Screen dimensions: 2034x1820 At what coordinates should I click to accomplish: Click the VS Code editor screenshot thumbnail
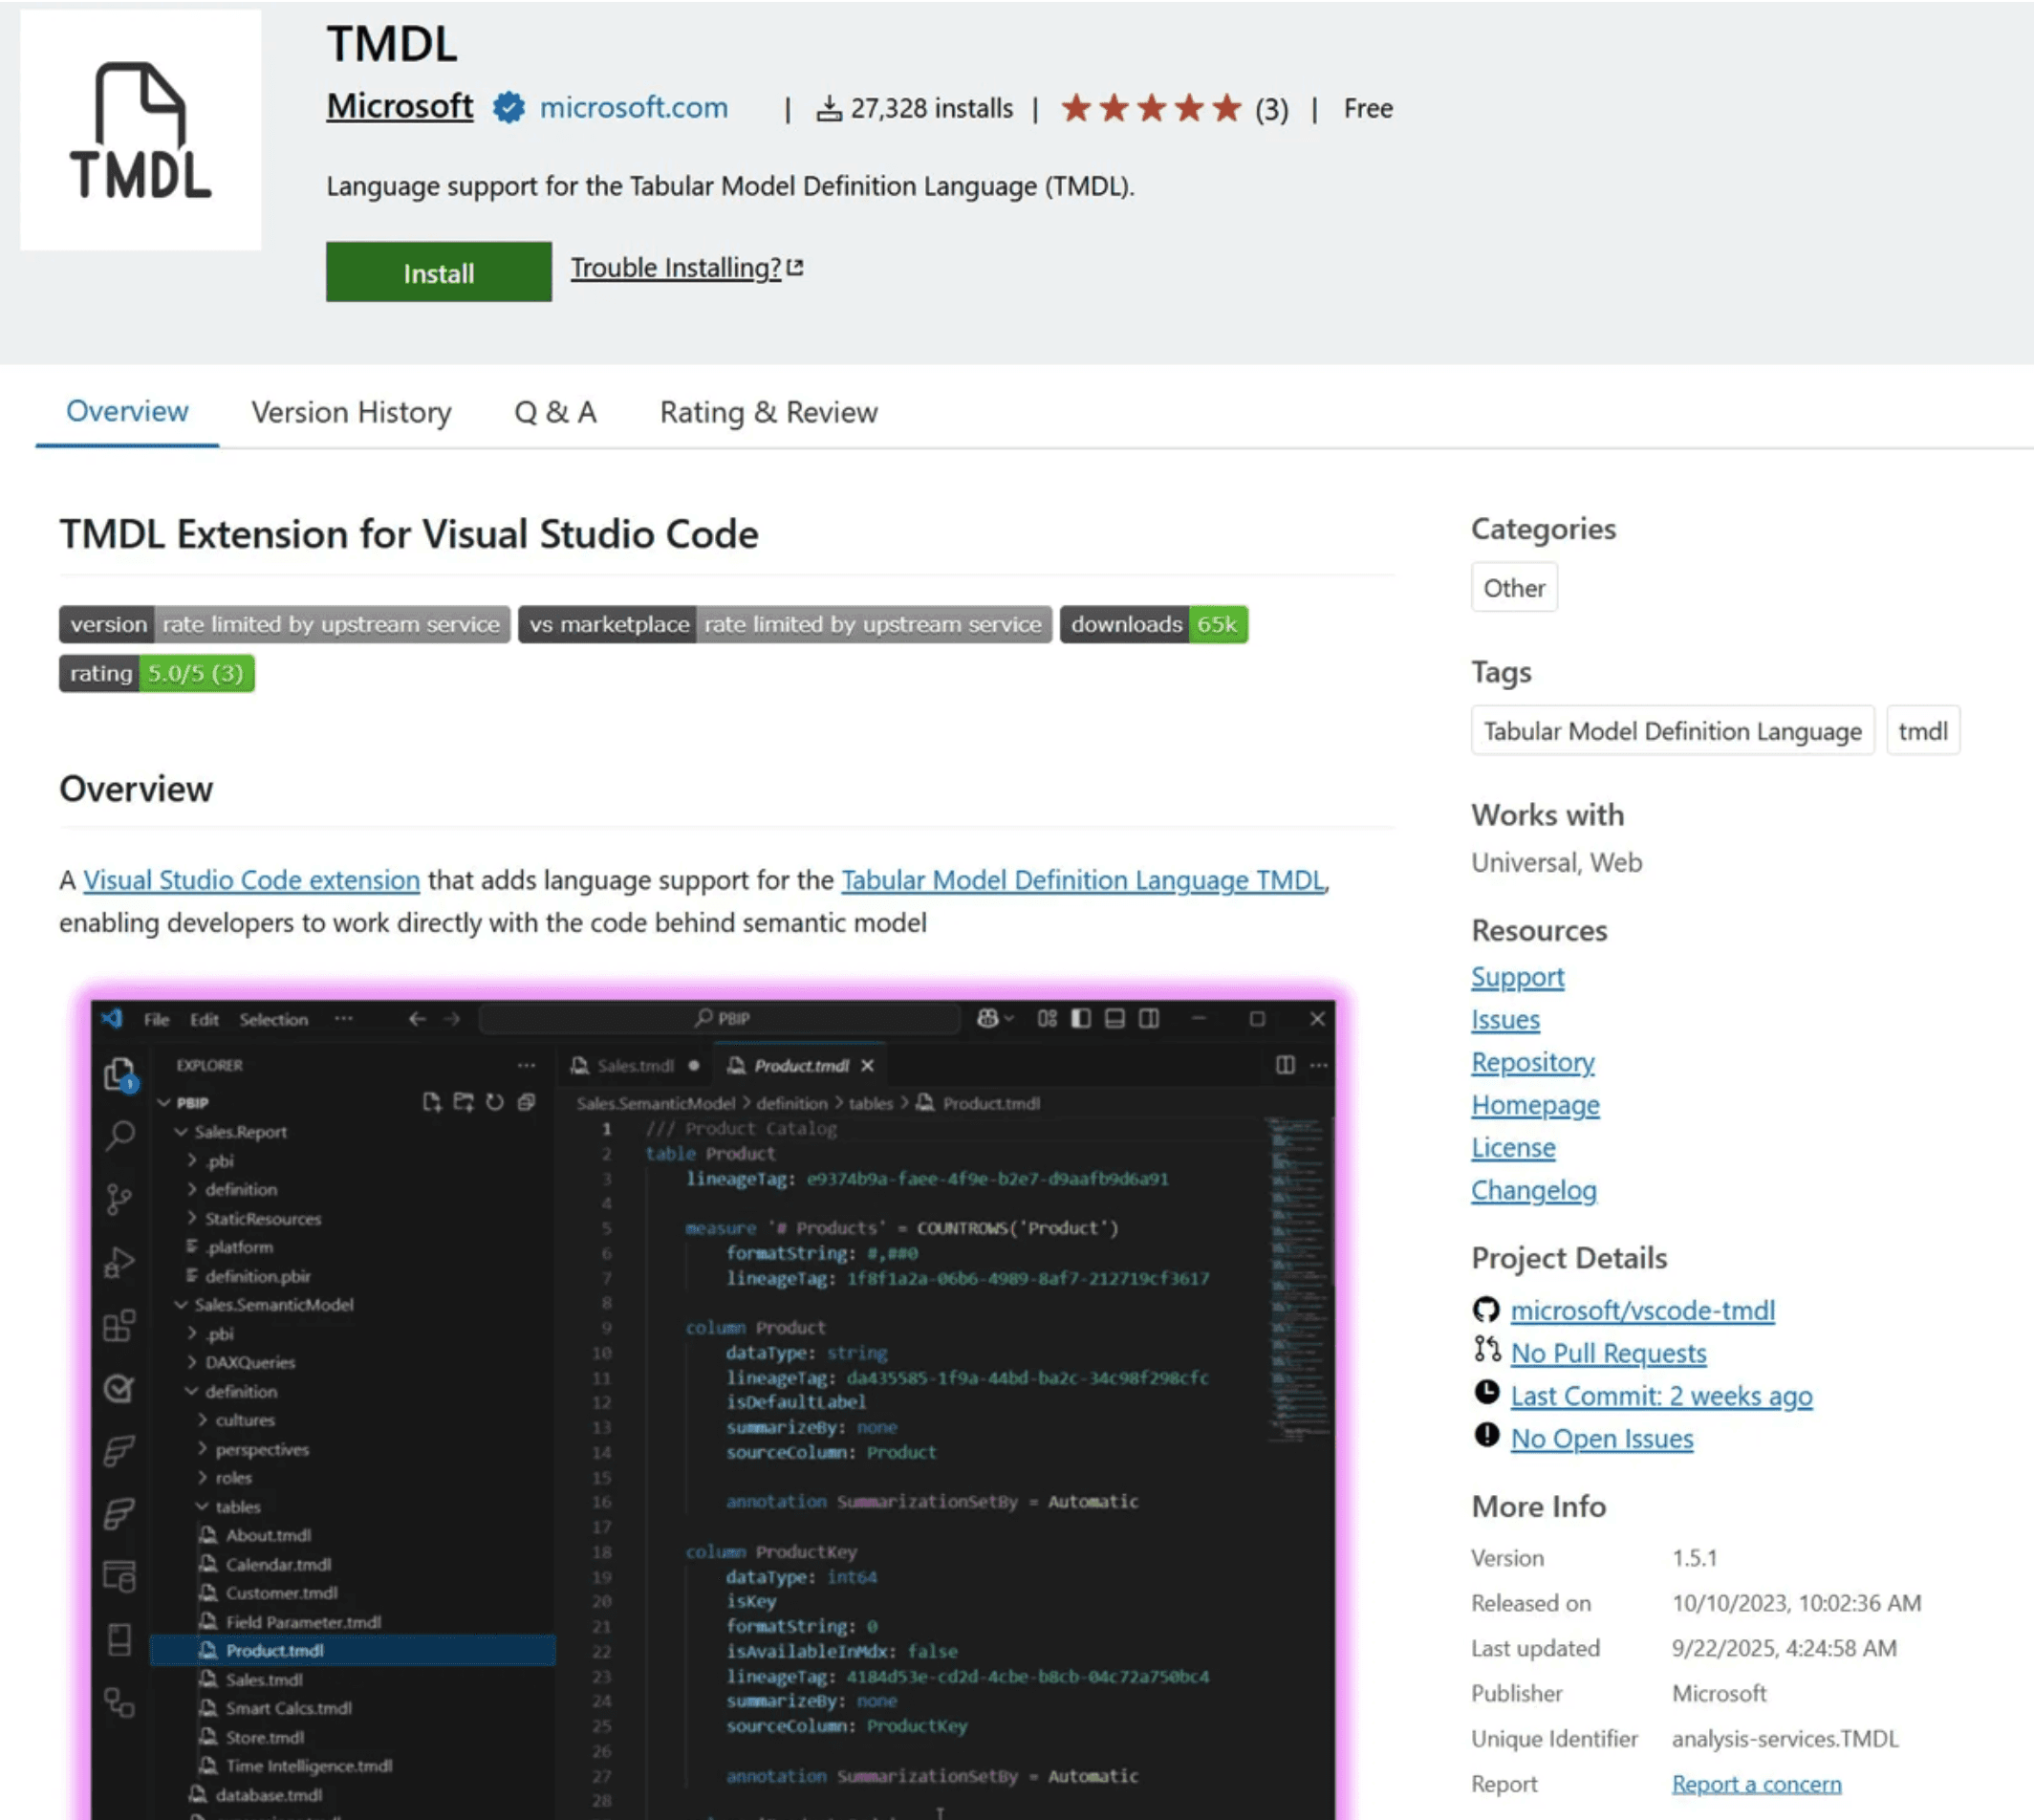[x=712, y=1400]
